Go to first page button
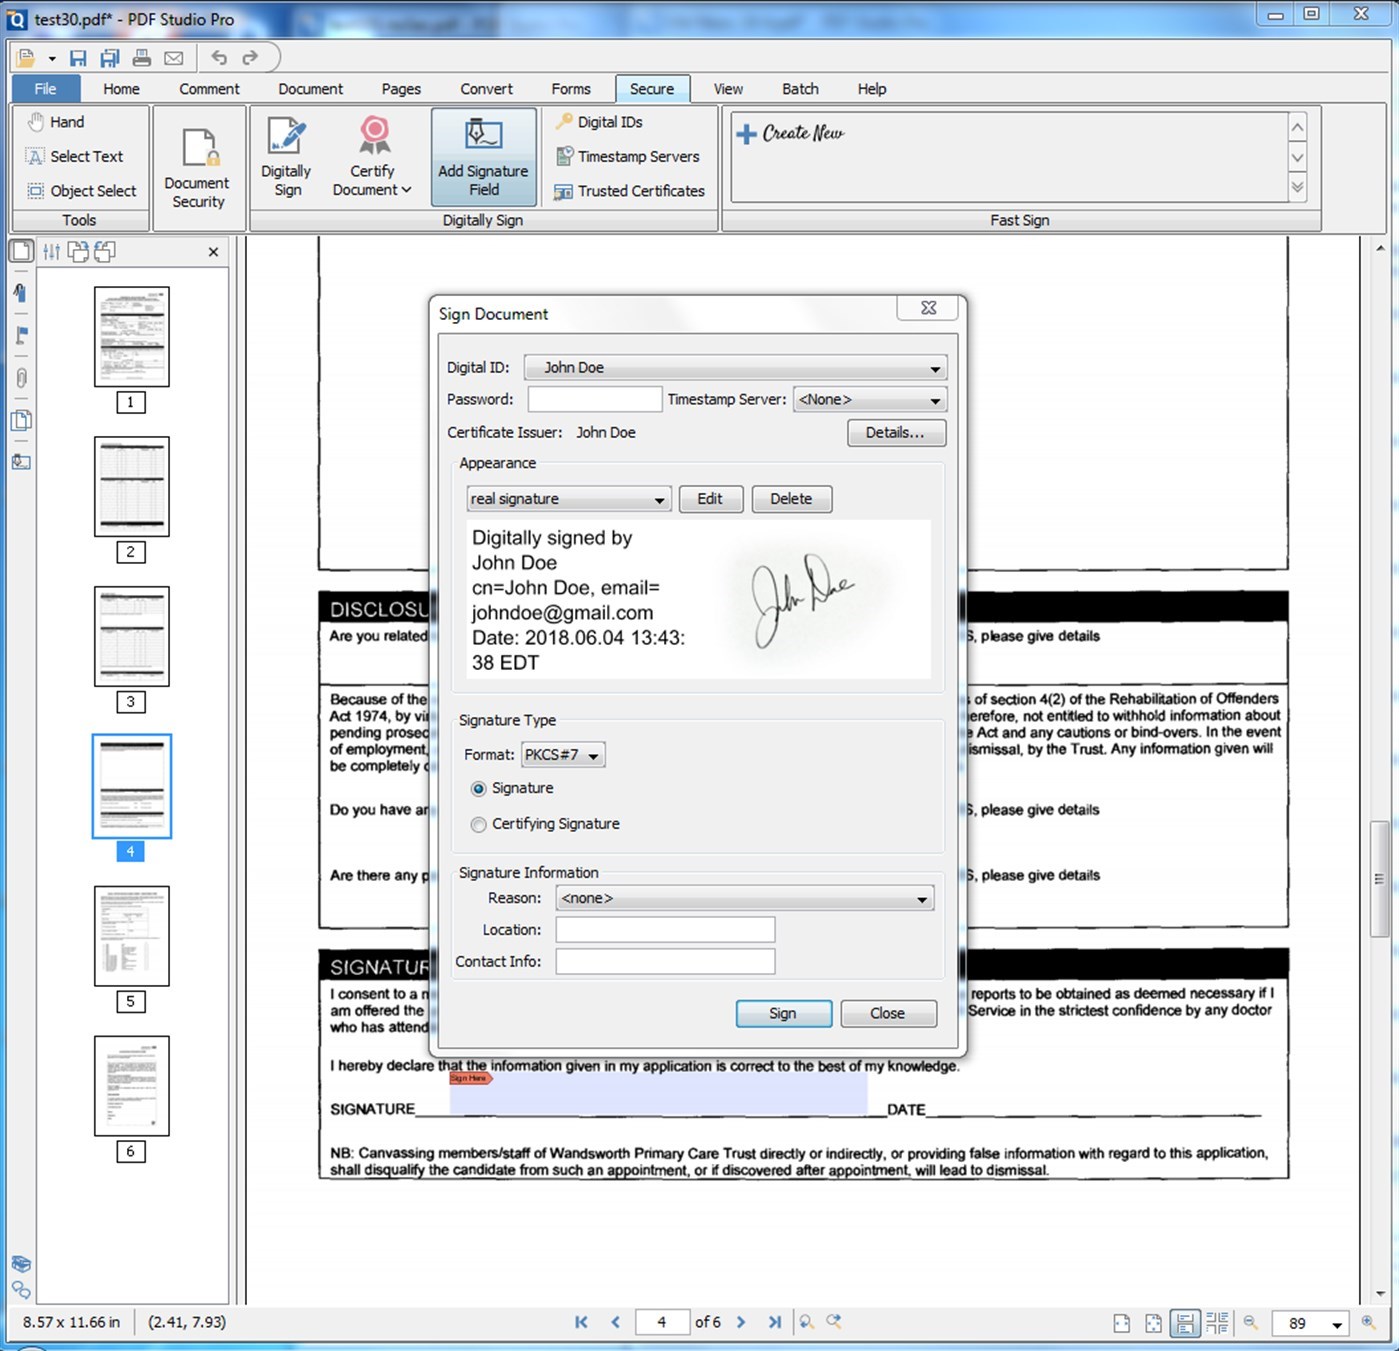 click(x=581, y=1322)
